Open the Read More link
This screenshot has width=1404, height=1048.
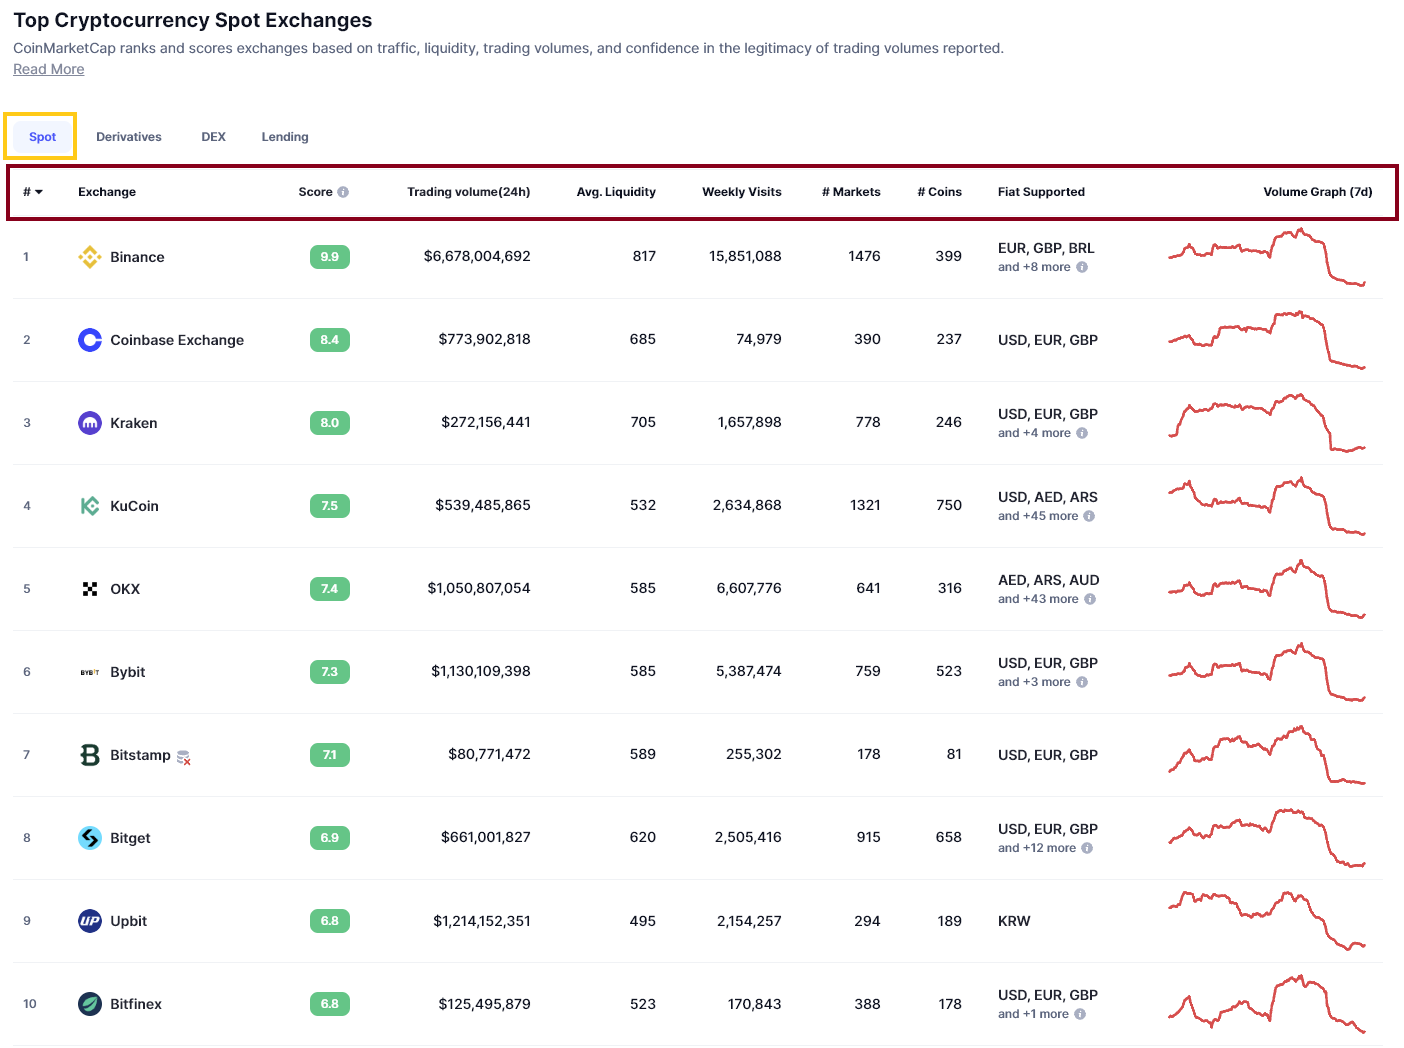point(49,69)
